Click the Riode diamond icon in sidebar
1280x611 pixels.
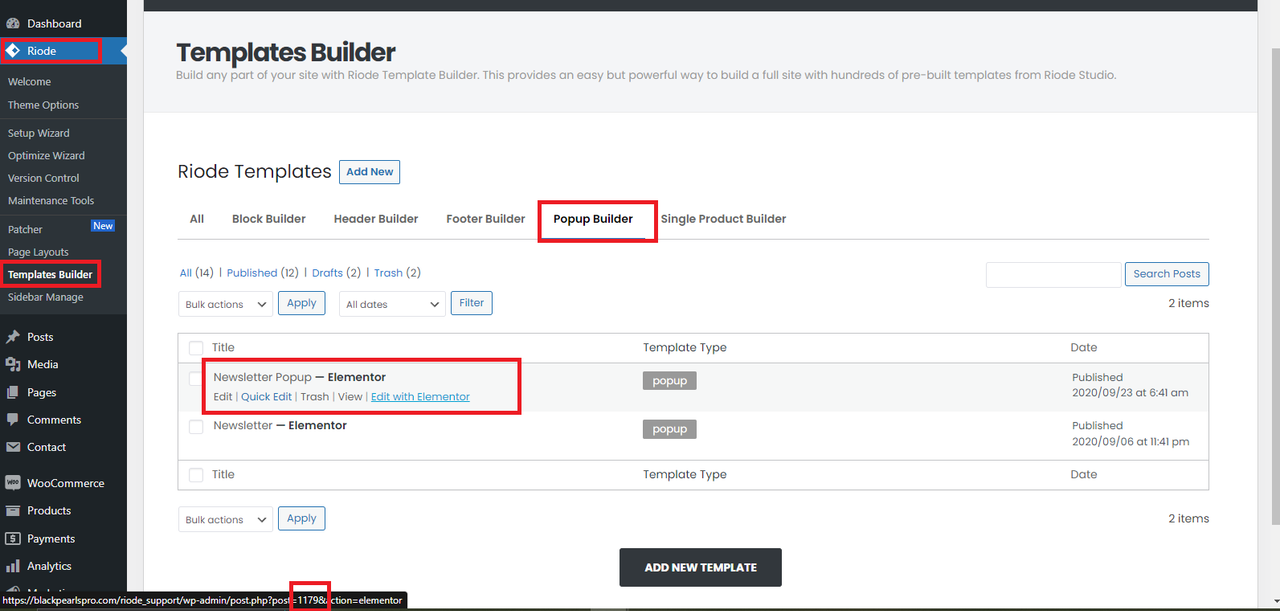coord(13,51)
